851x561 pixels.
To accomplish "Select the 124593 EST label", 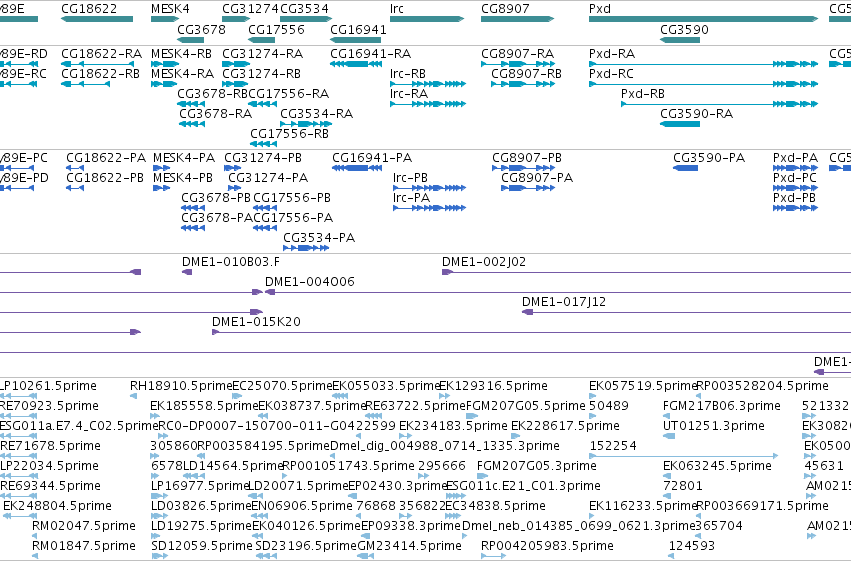I will click(x=691, y=546).
